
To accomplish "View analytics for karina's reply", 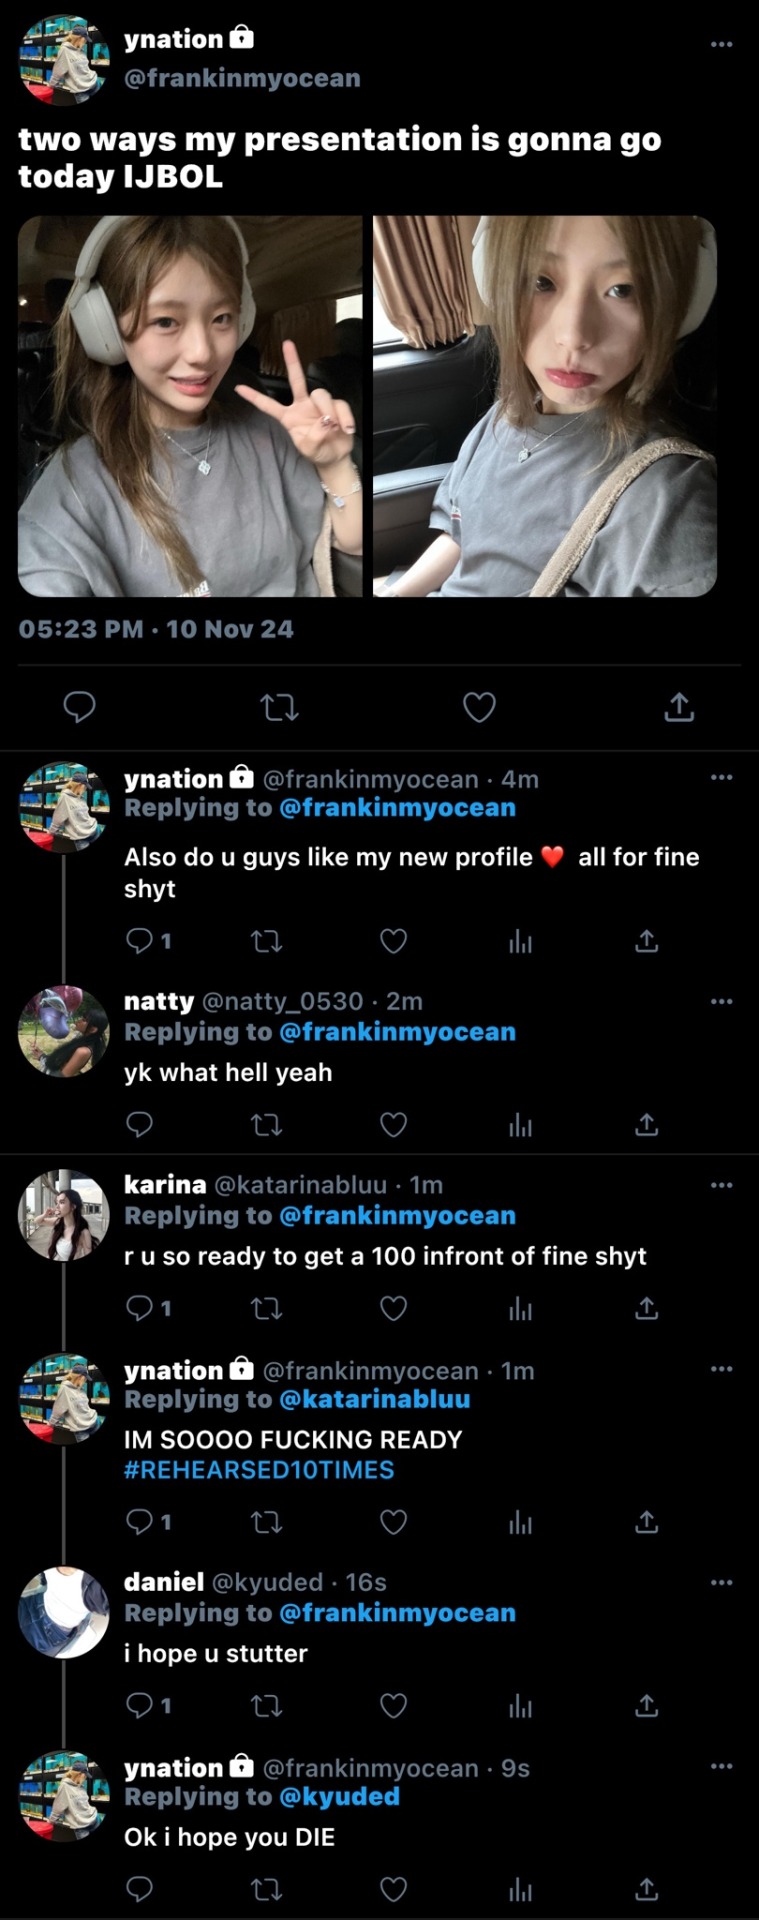I will pyautogui.click(x=520, y=1308).
